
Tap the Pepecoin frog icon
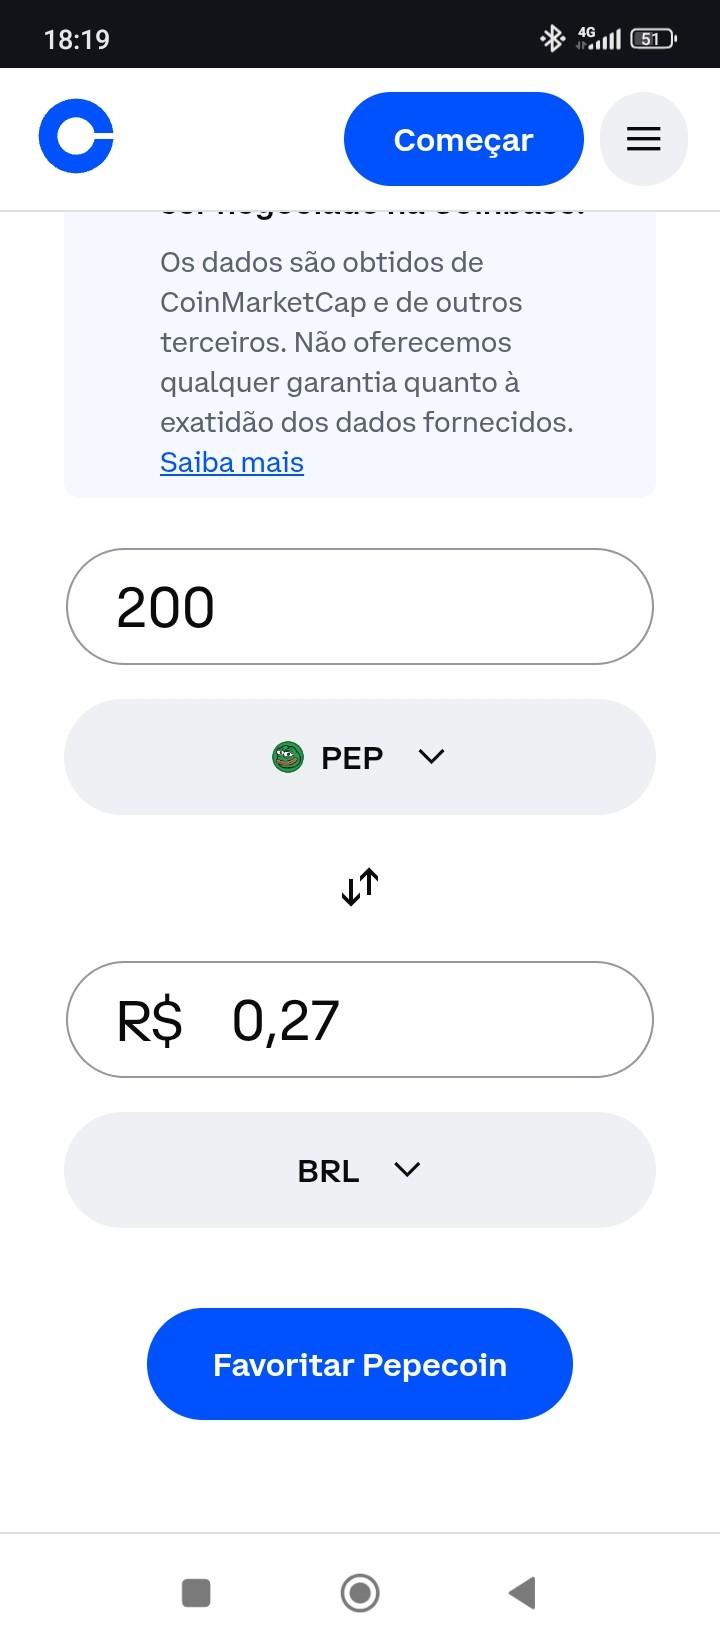(x=288, y=757)
